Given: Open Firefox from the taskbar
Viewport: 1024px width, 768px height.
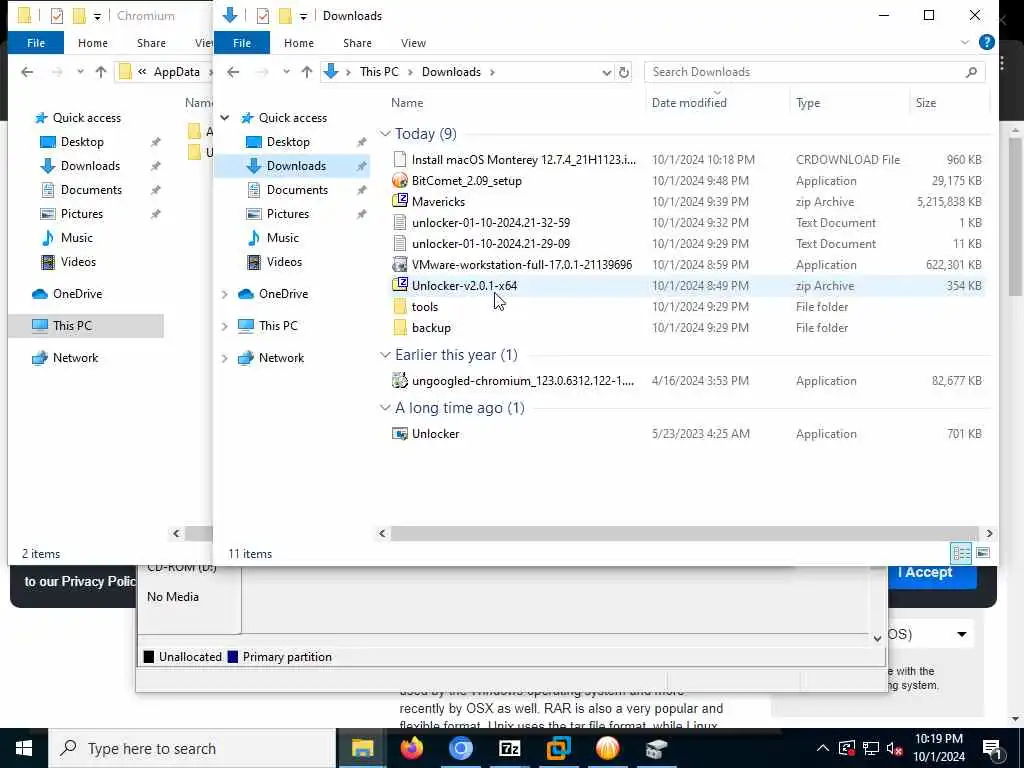Looking at the screenshot, I should 411,748.
